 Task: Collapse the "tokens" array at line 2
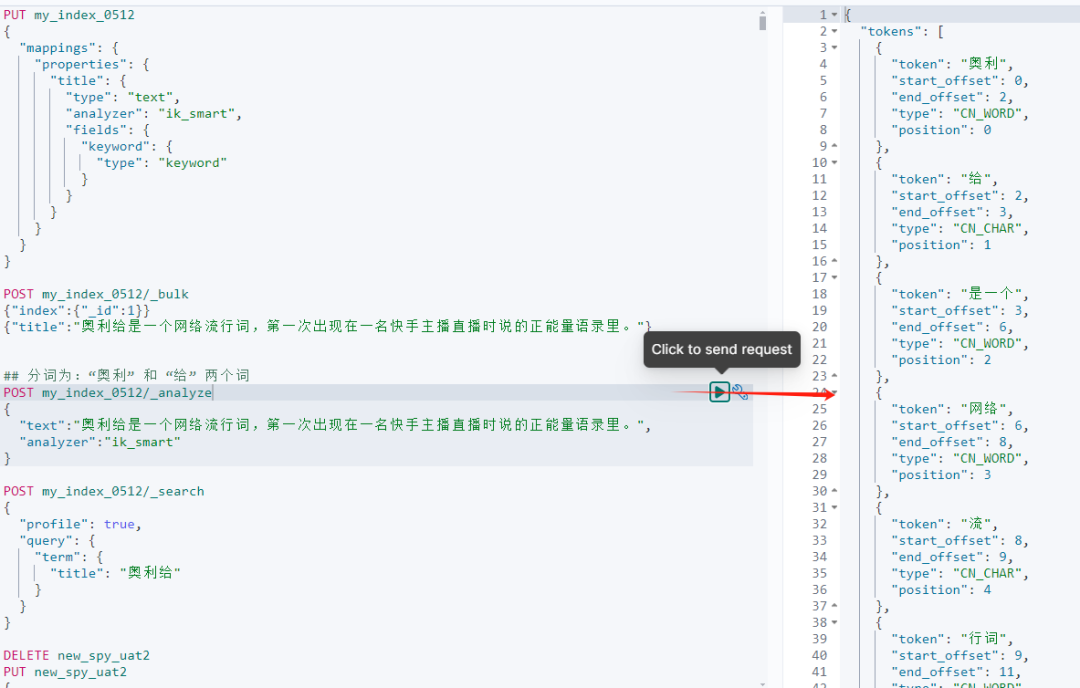[x=834, y=31]
